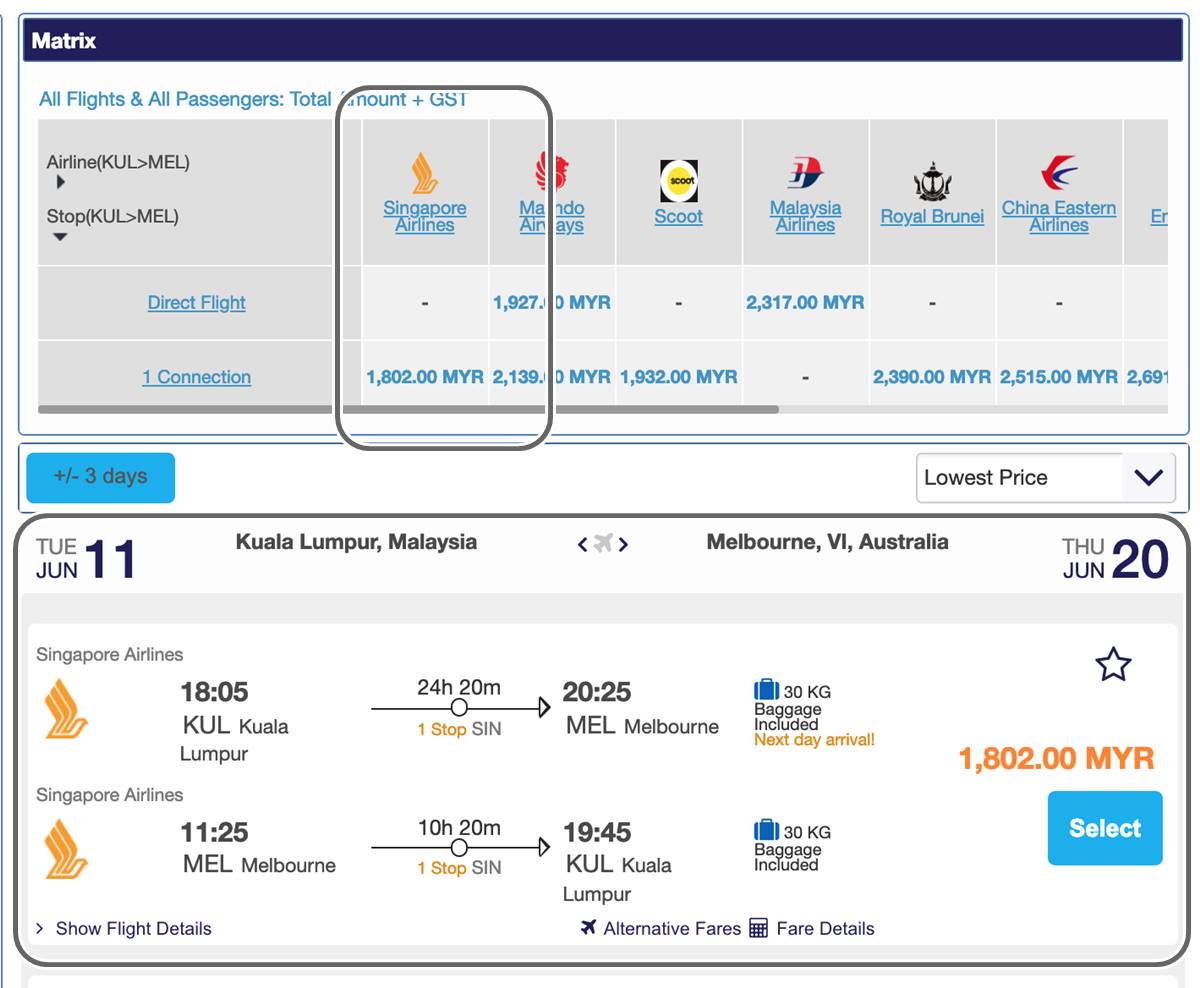Collapse the Stop(KUL>MEL) triangle arrow
The image size is (1200, 988).
(x=60, y=237)
